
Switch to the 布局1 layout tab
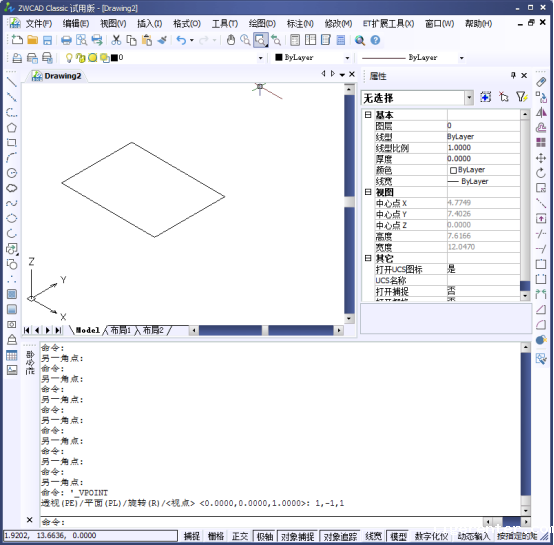click(x=120, y=330)
